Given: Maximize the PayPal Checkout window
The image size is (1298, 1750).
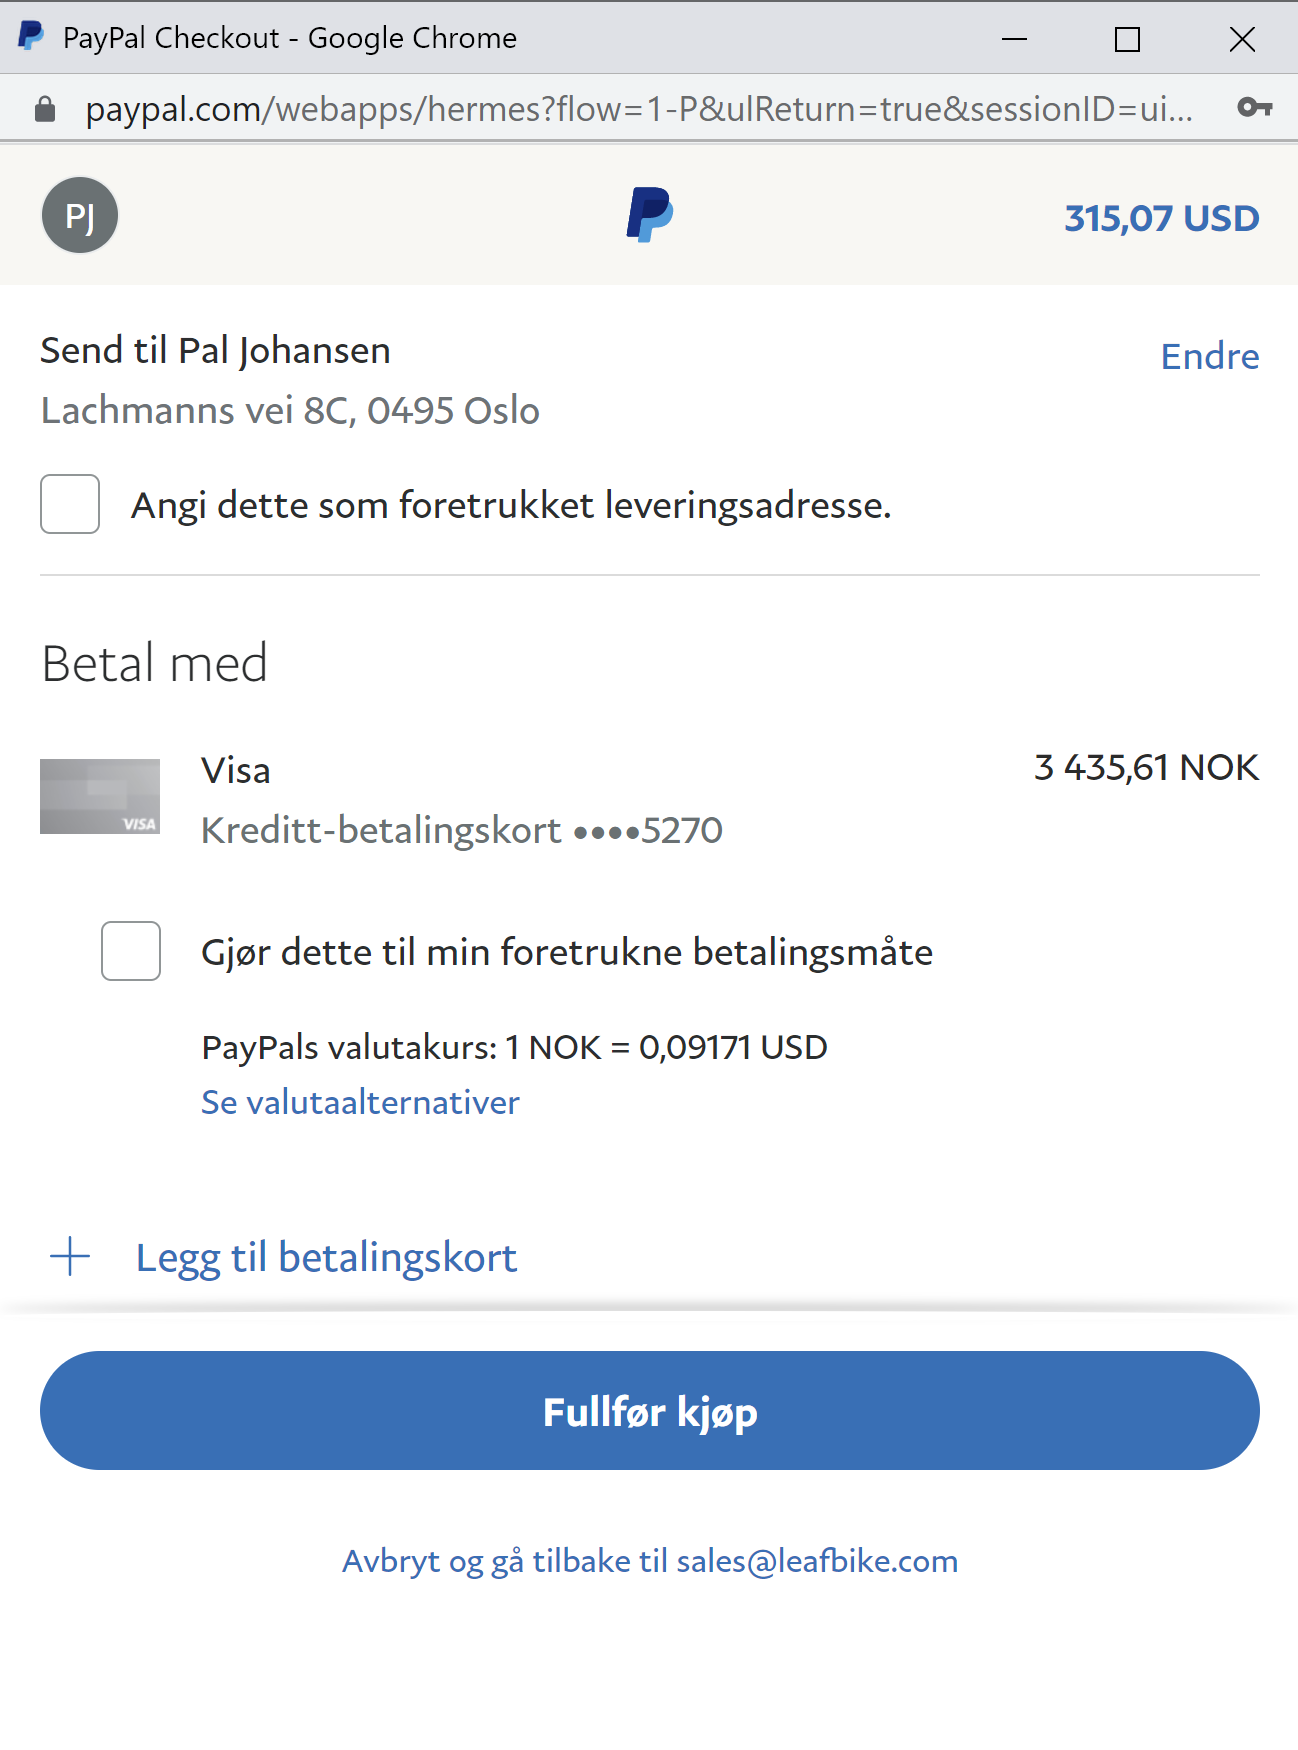Looking at the screenshot, I should pyautogui.click(x=1127, y=39).
